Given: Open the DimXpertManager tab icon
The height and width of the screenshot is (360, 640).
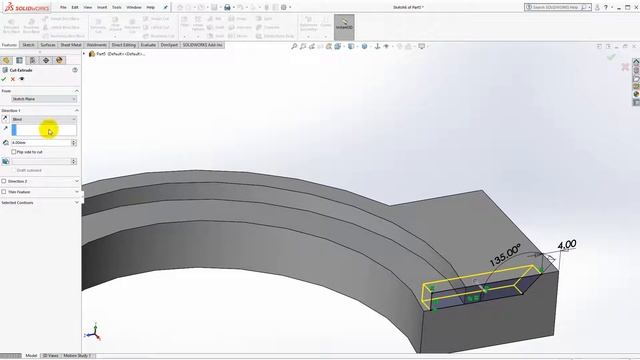Looking at the screenshot, I should coord(46,60).
